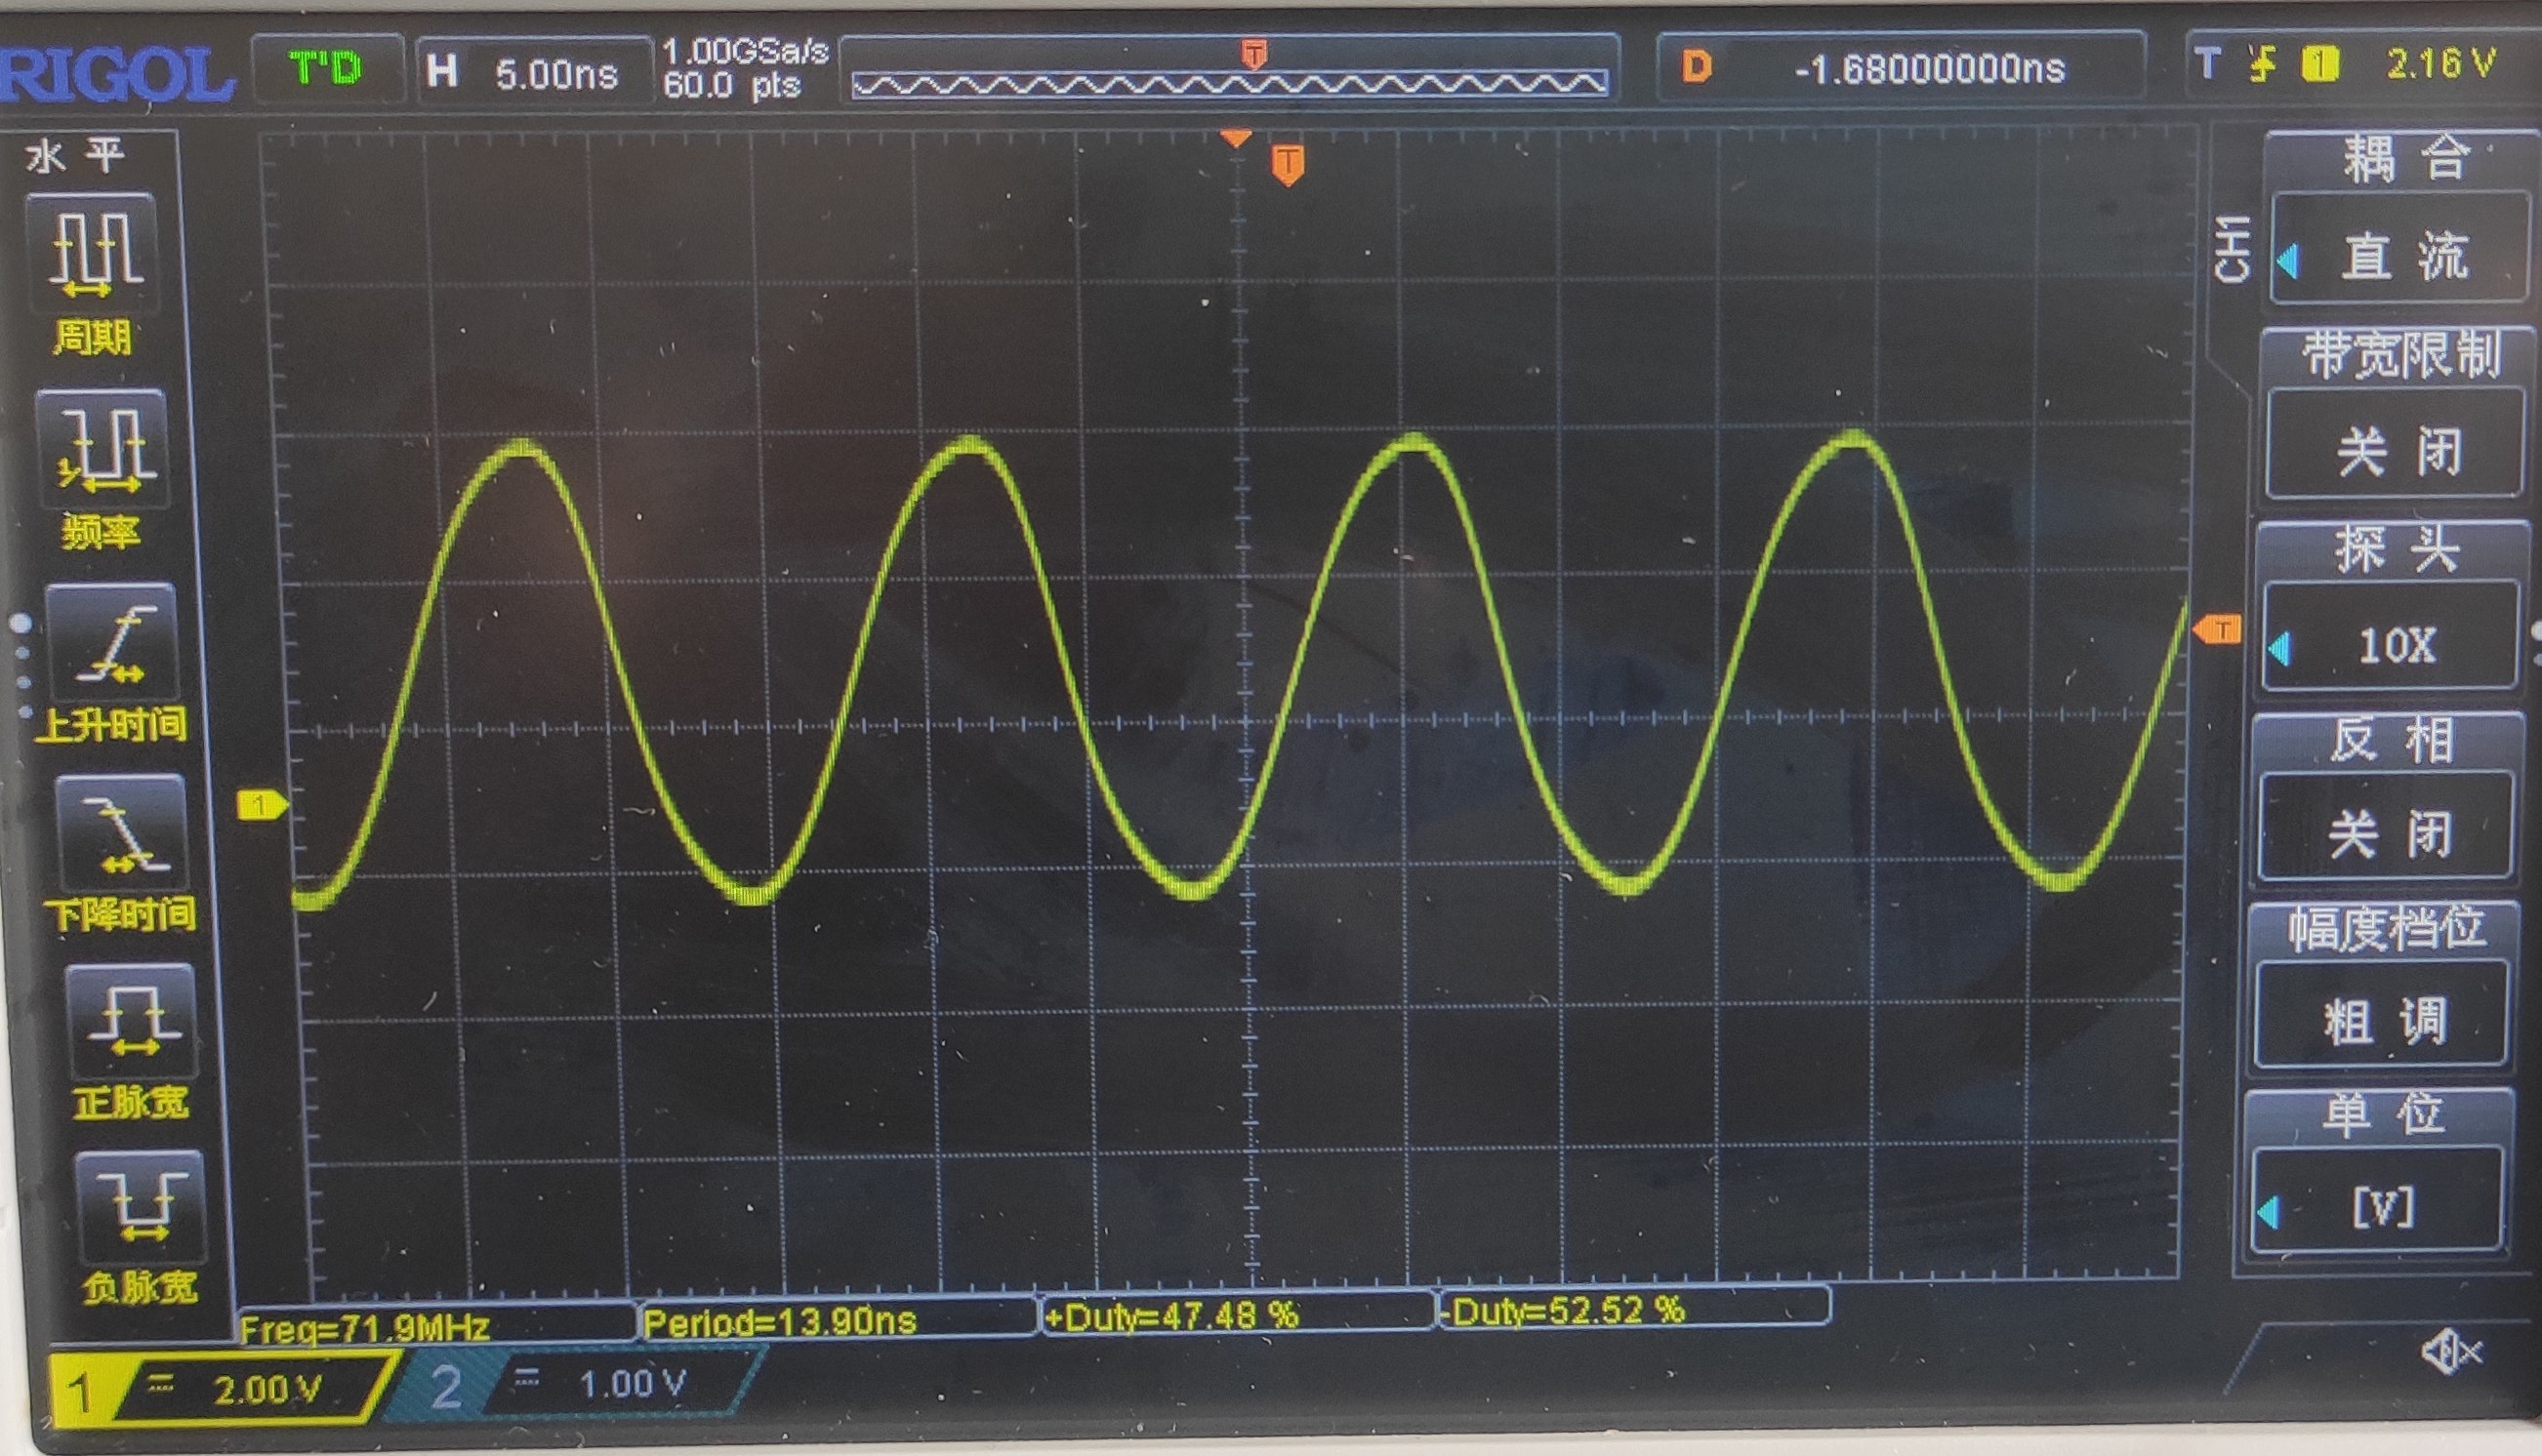Select the Rise Time (上升时间) icon
Image resolution: width=2542 pixels, height=1456 pixels.
112,643
